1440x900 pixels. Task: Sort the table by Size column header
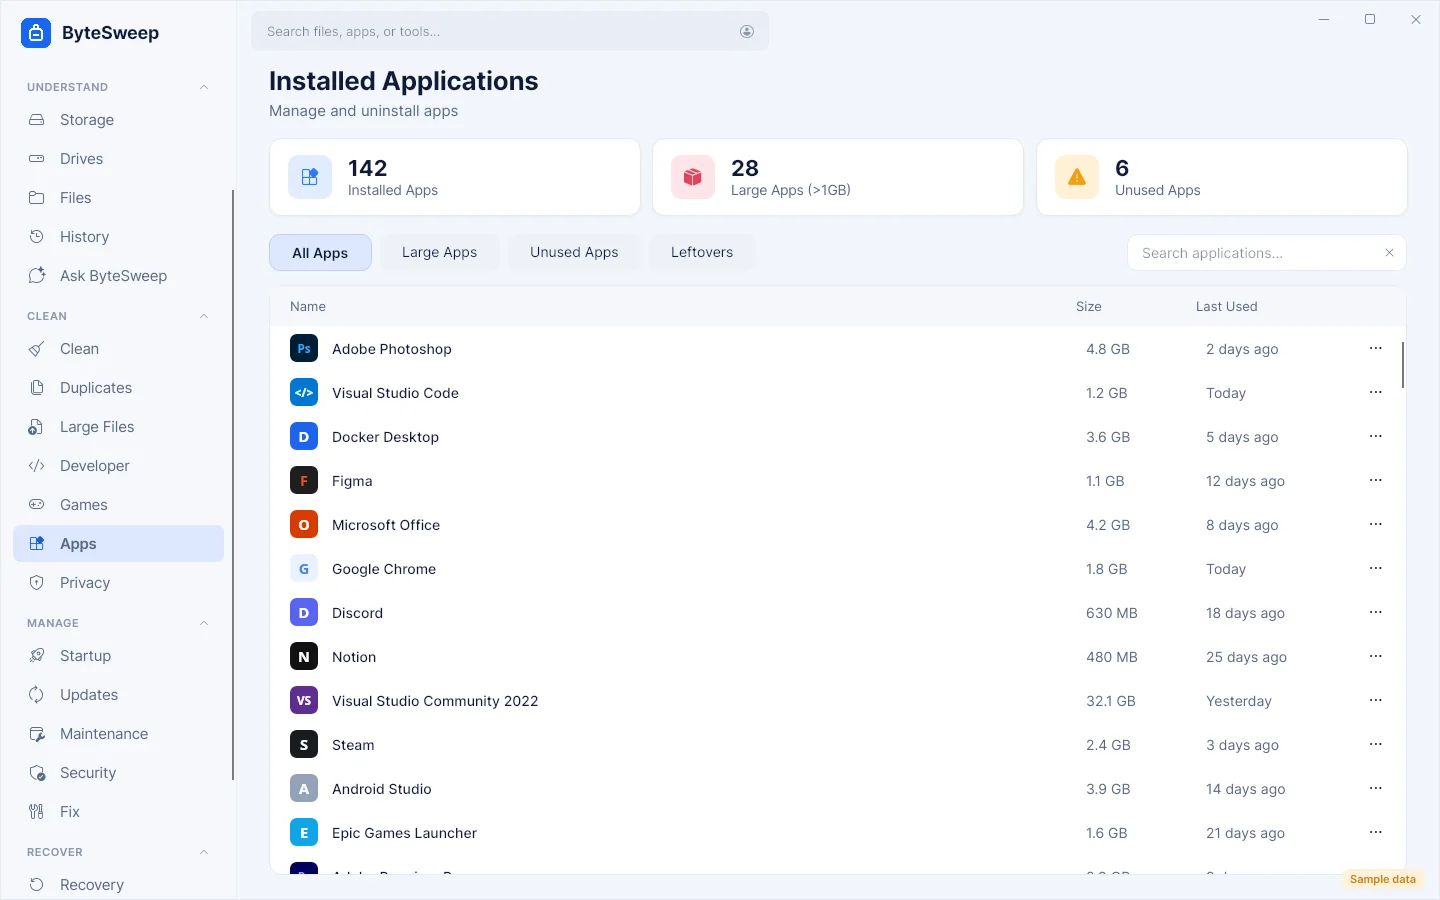(1089, 307)
